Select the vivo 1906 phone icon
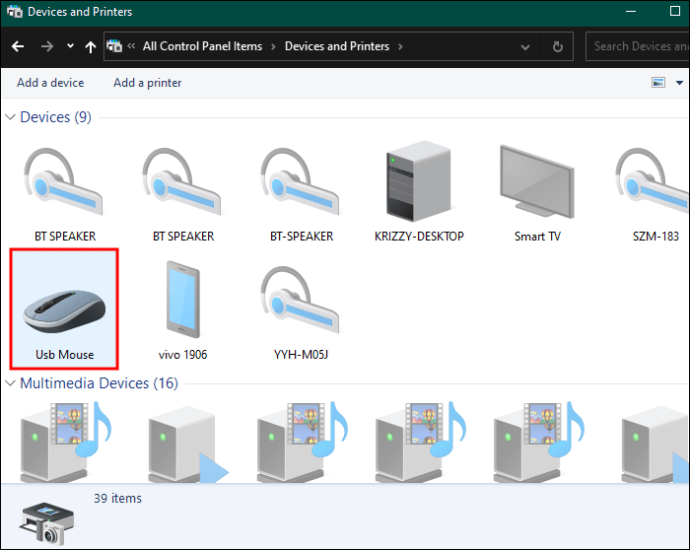The width and height of the screenshot is (690, 550). point(183,300)
